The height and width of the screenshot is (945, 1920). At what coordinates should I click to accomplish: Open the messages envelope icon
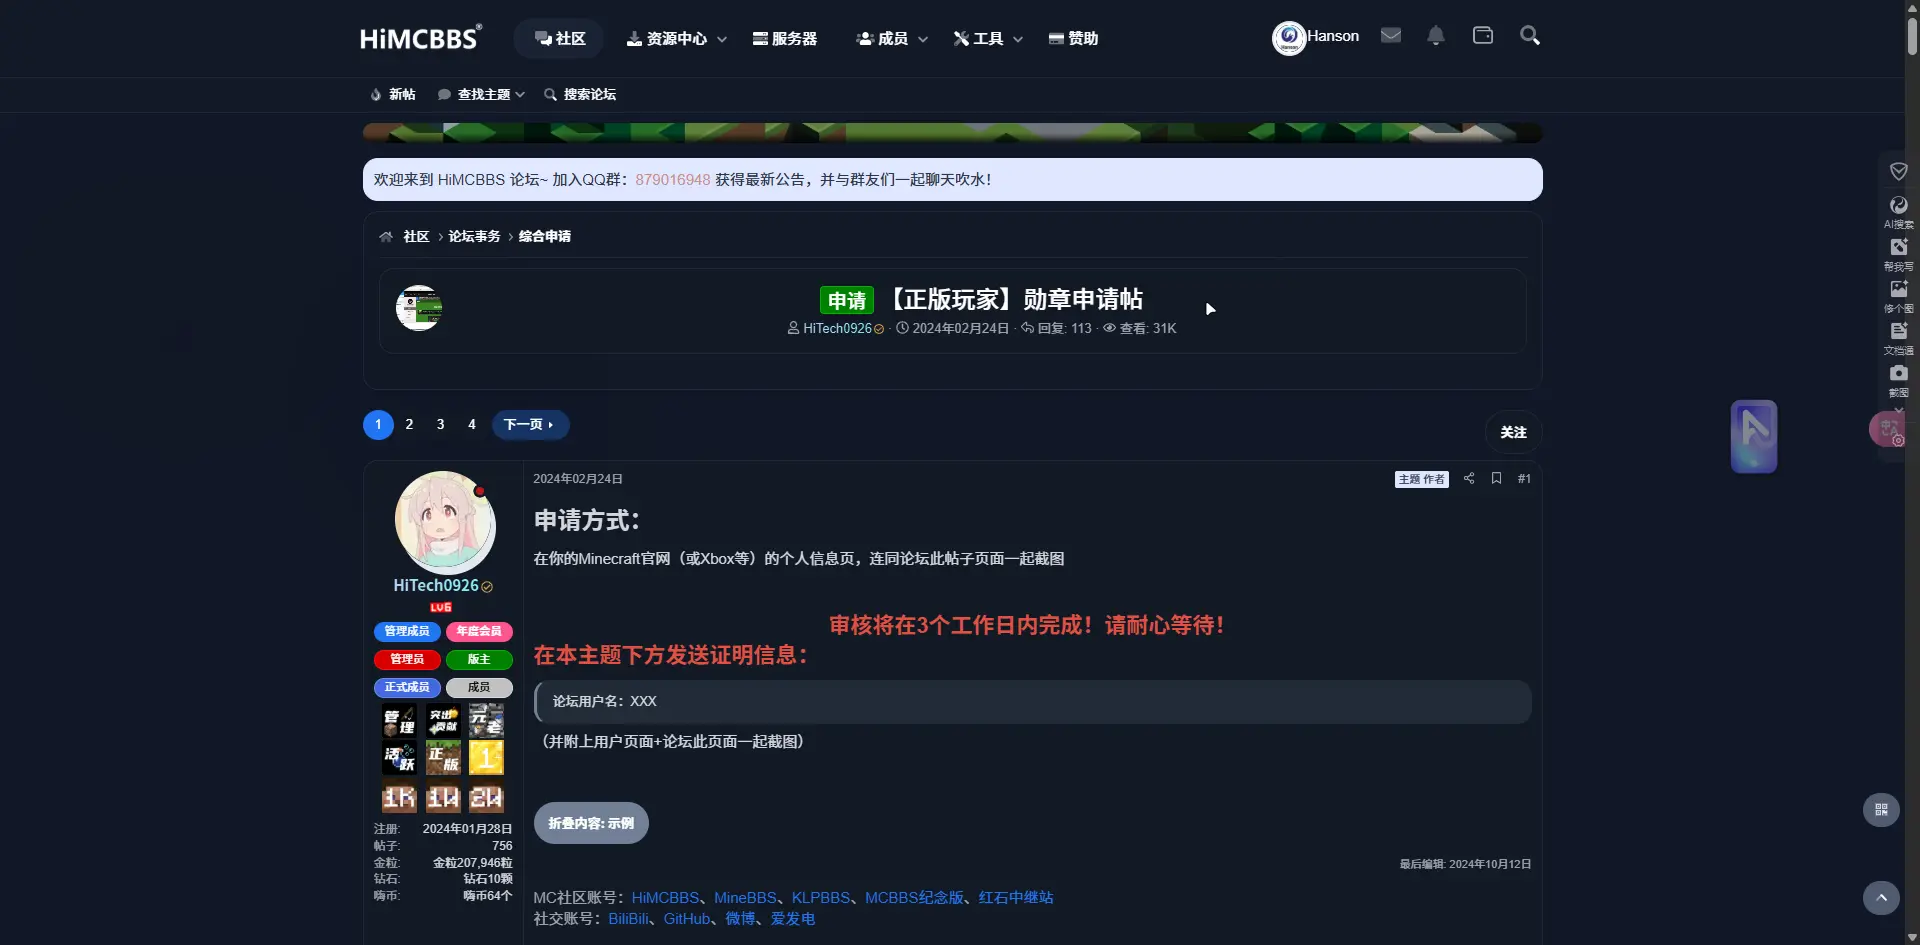(x=1390, y=34)
